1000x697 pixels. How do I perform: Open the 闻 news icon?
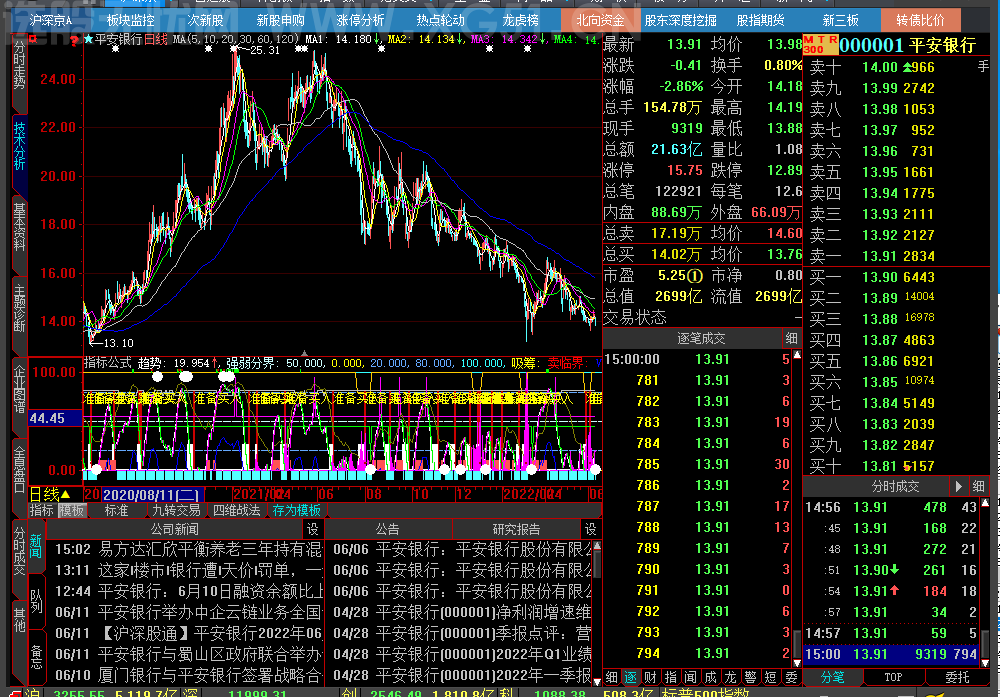tap(691, 677)
